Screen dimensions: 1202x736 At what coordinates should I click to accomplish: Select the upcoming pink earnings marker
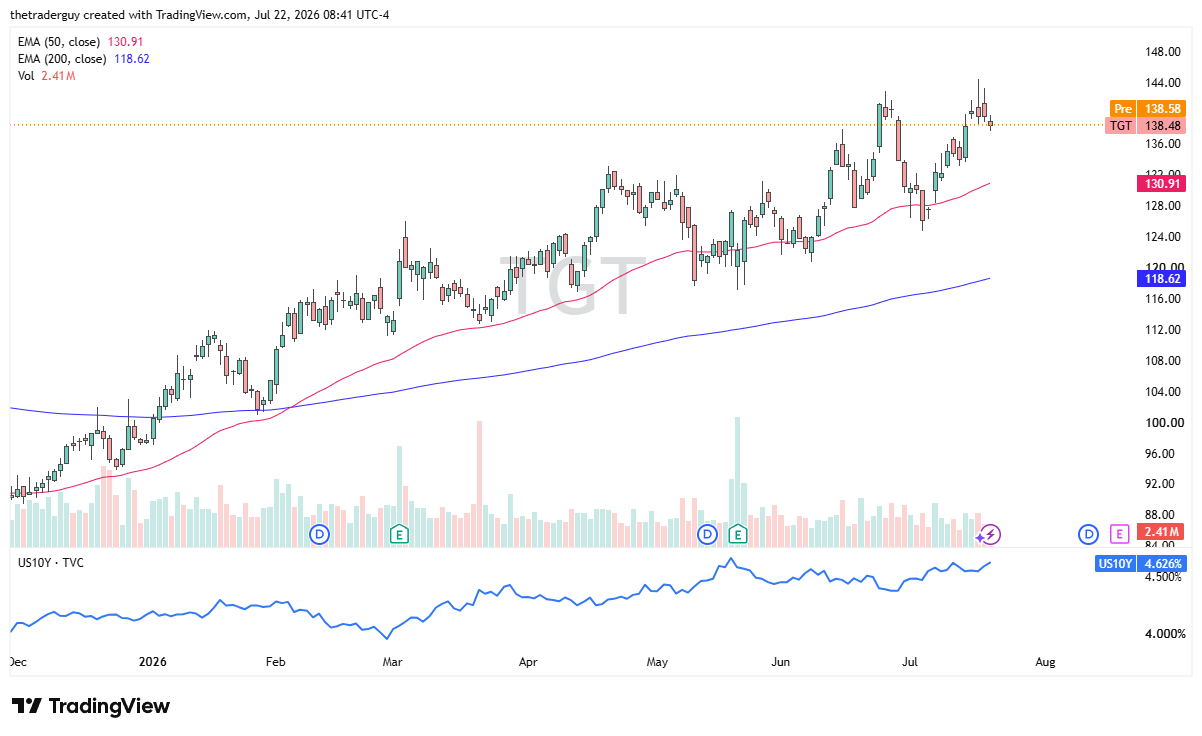pos(1119,534)
